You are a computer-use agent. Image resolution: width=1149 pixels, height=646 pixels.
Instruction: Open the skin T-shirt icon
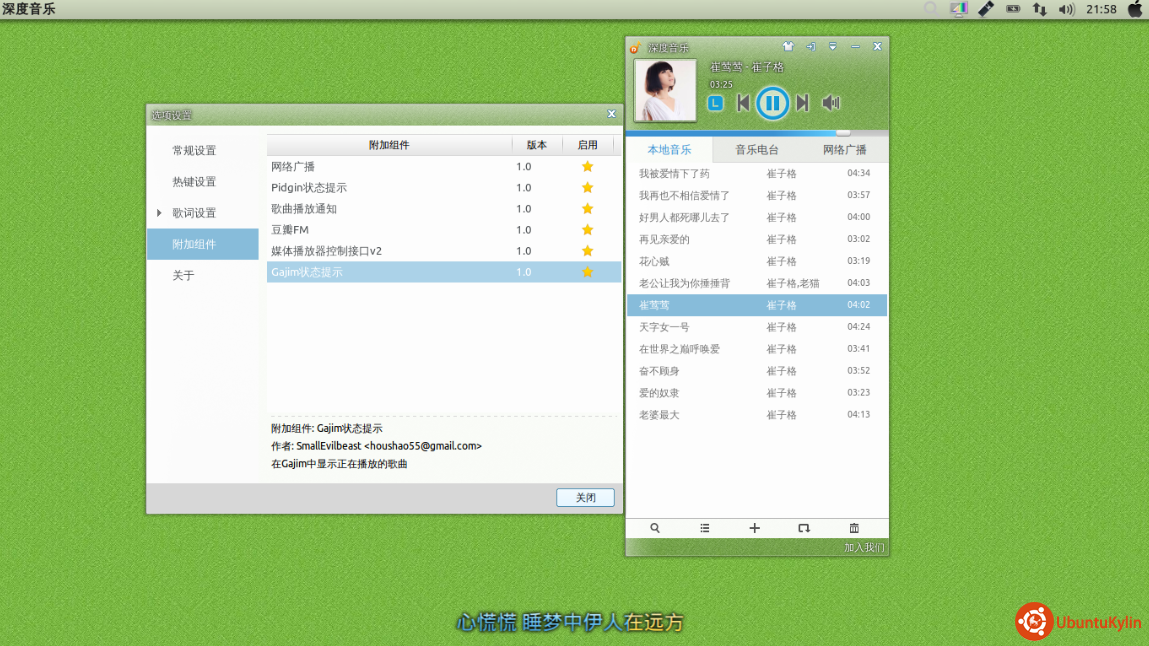(x=788, y=47)
